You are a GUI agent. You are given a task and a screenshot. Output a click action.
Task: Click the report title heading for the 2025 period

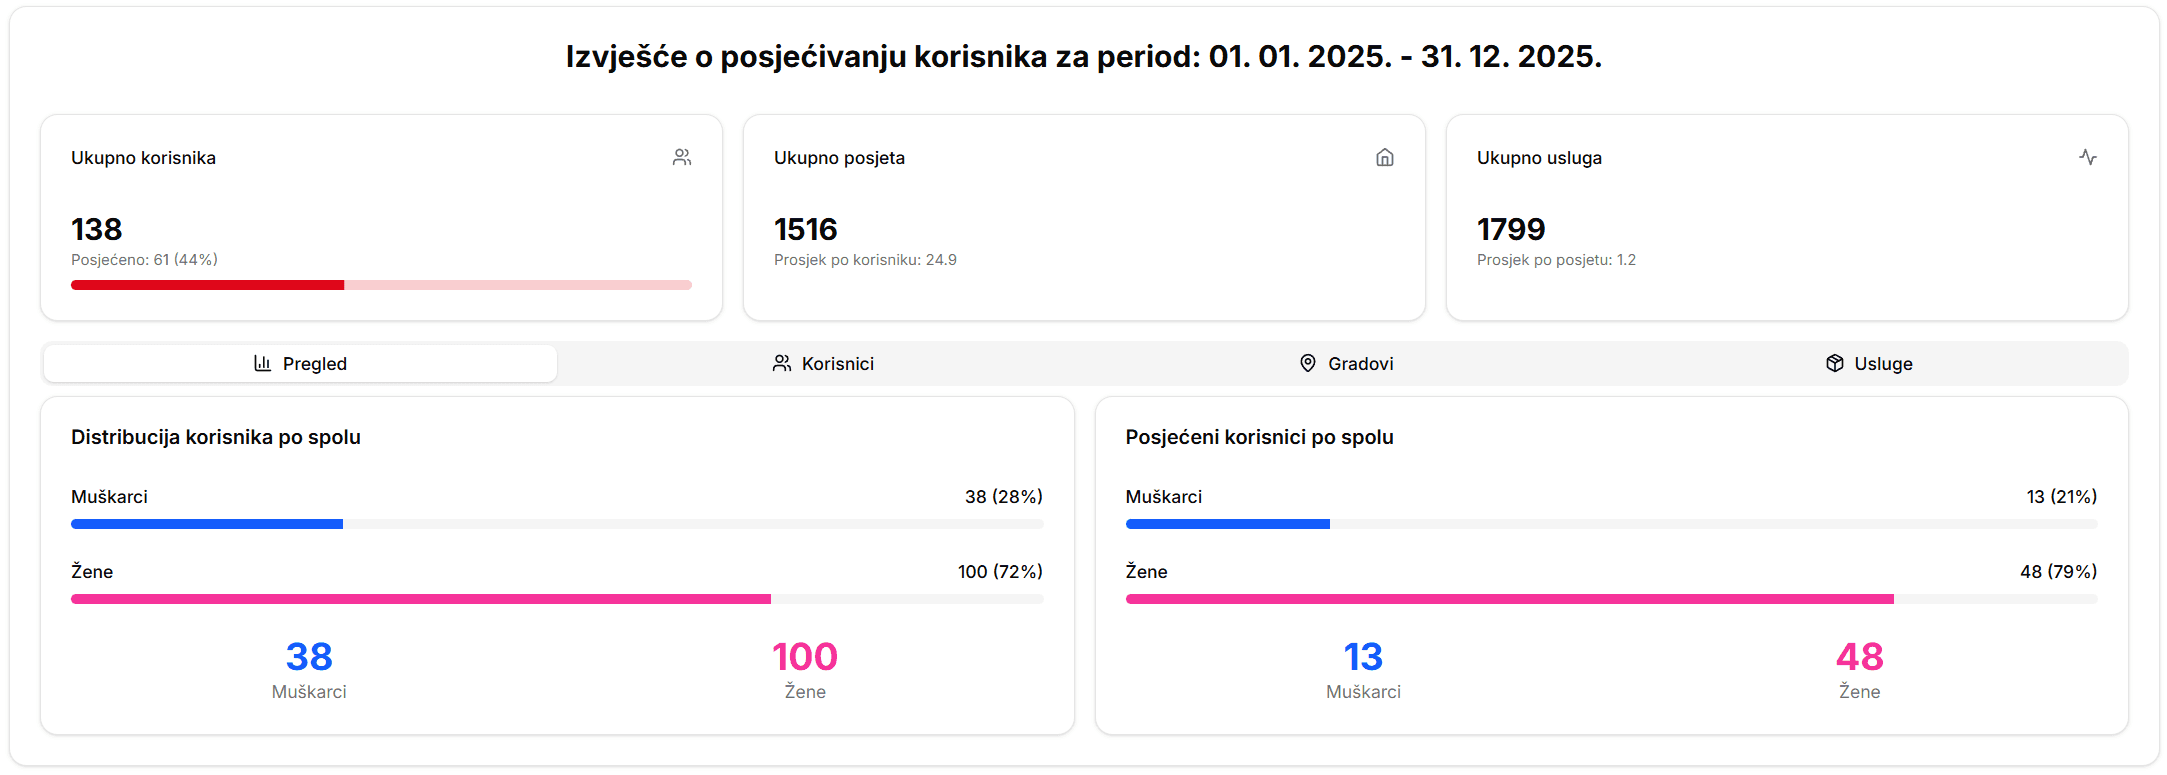pos(1083,57)
